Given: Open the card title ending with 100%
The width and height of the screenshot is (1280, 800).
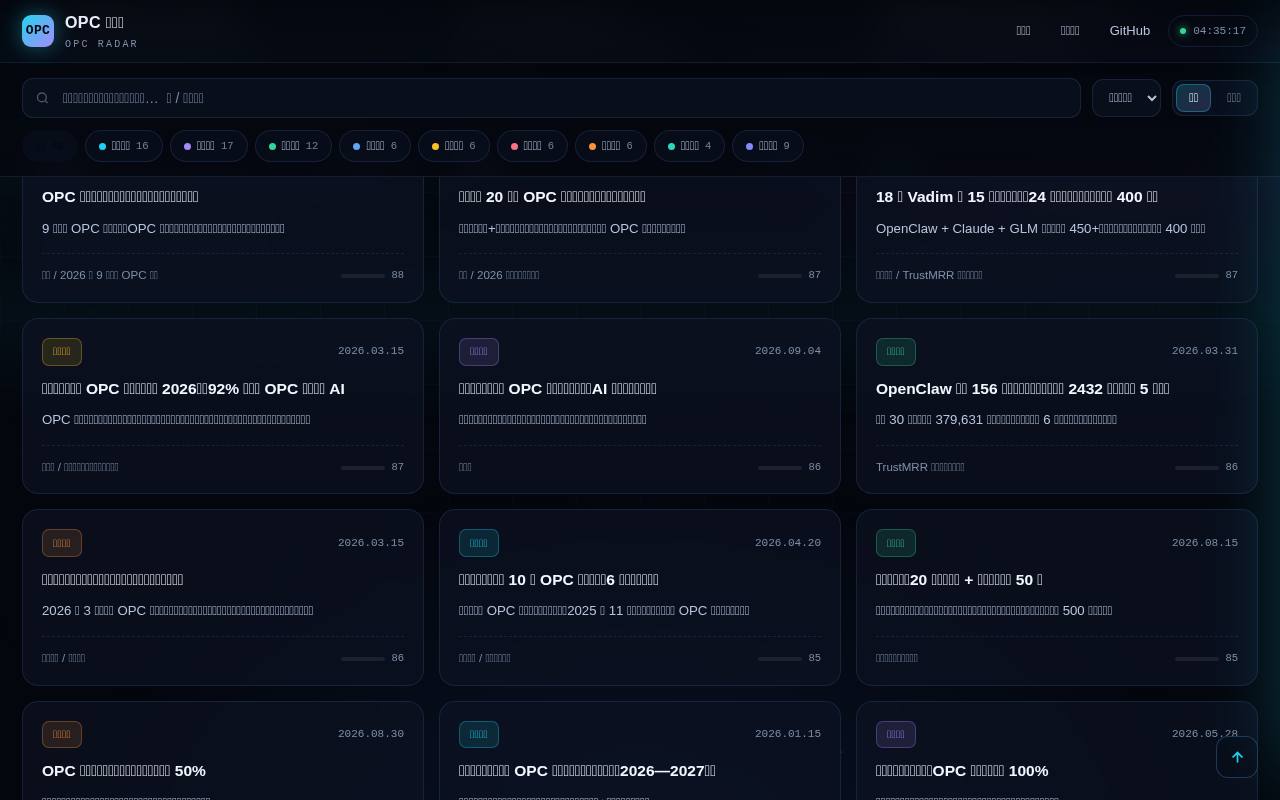Looking at the screenshot, I should [x=962, y=771].
